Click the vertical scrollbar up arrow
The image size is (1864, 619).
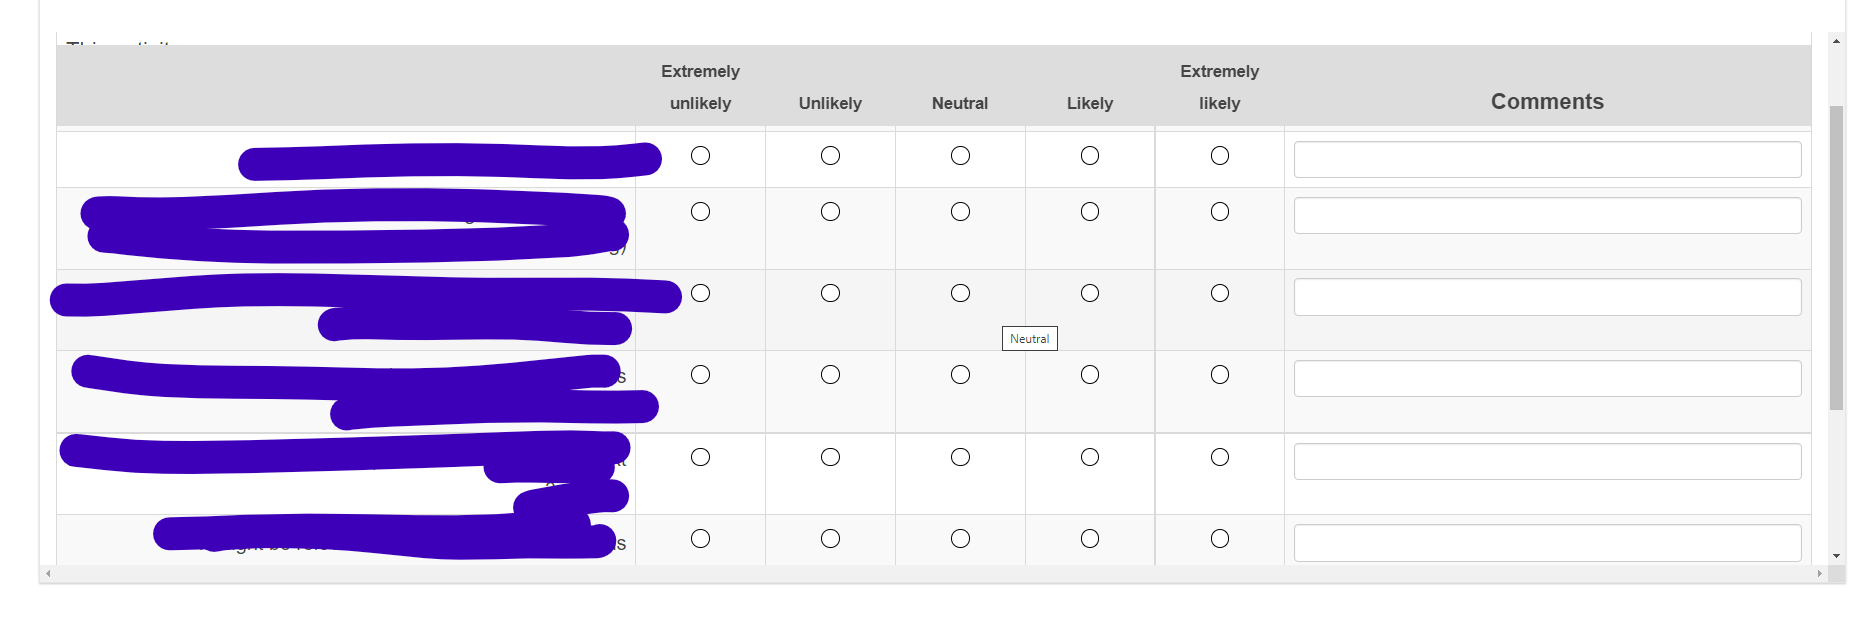tap(1836, 41)
